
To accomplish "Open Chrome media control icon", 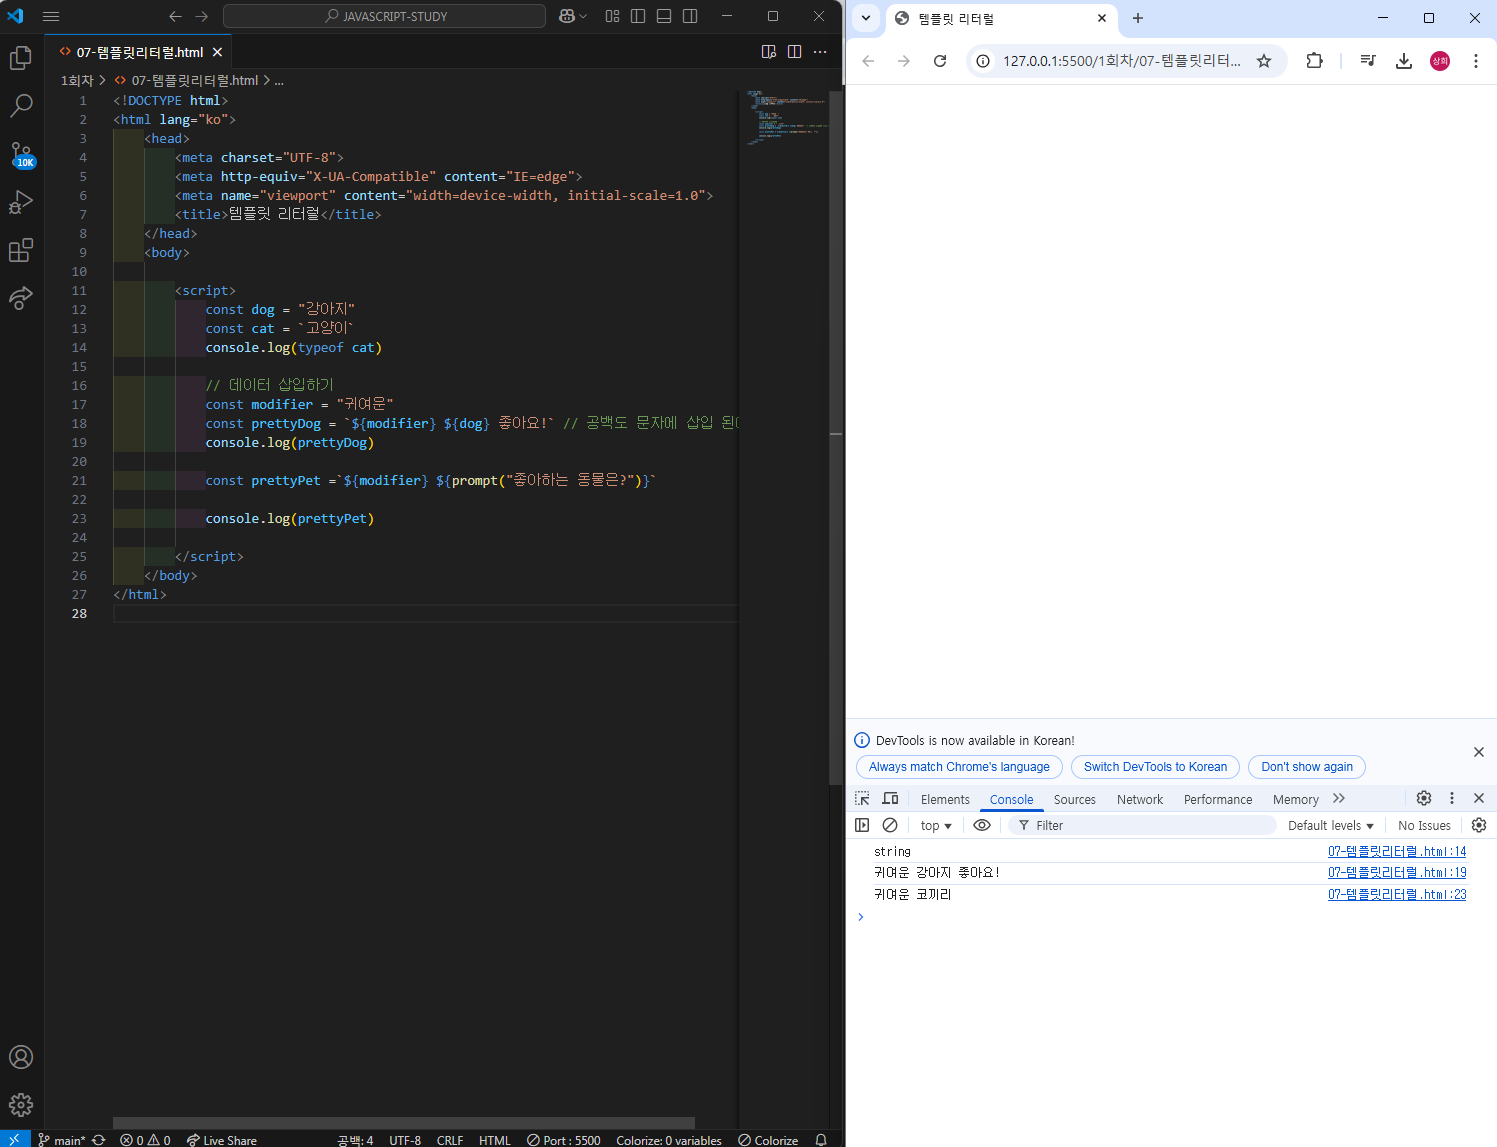I will pyautogui.click(x=1368, y=61).
